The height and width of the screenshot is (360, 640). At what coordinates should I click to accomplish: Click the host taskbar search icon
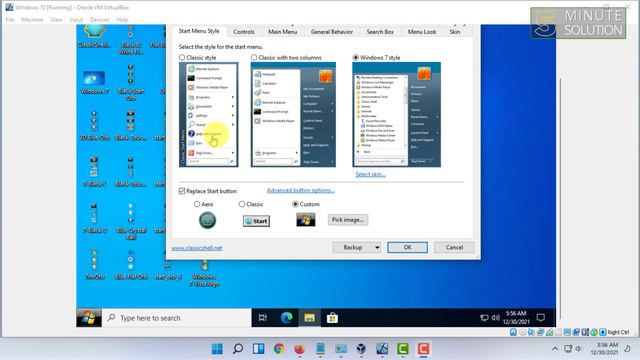point(238,349)
